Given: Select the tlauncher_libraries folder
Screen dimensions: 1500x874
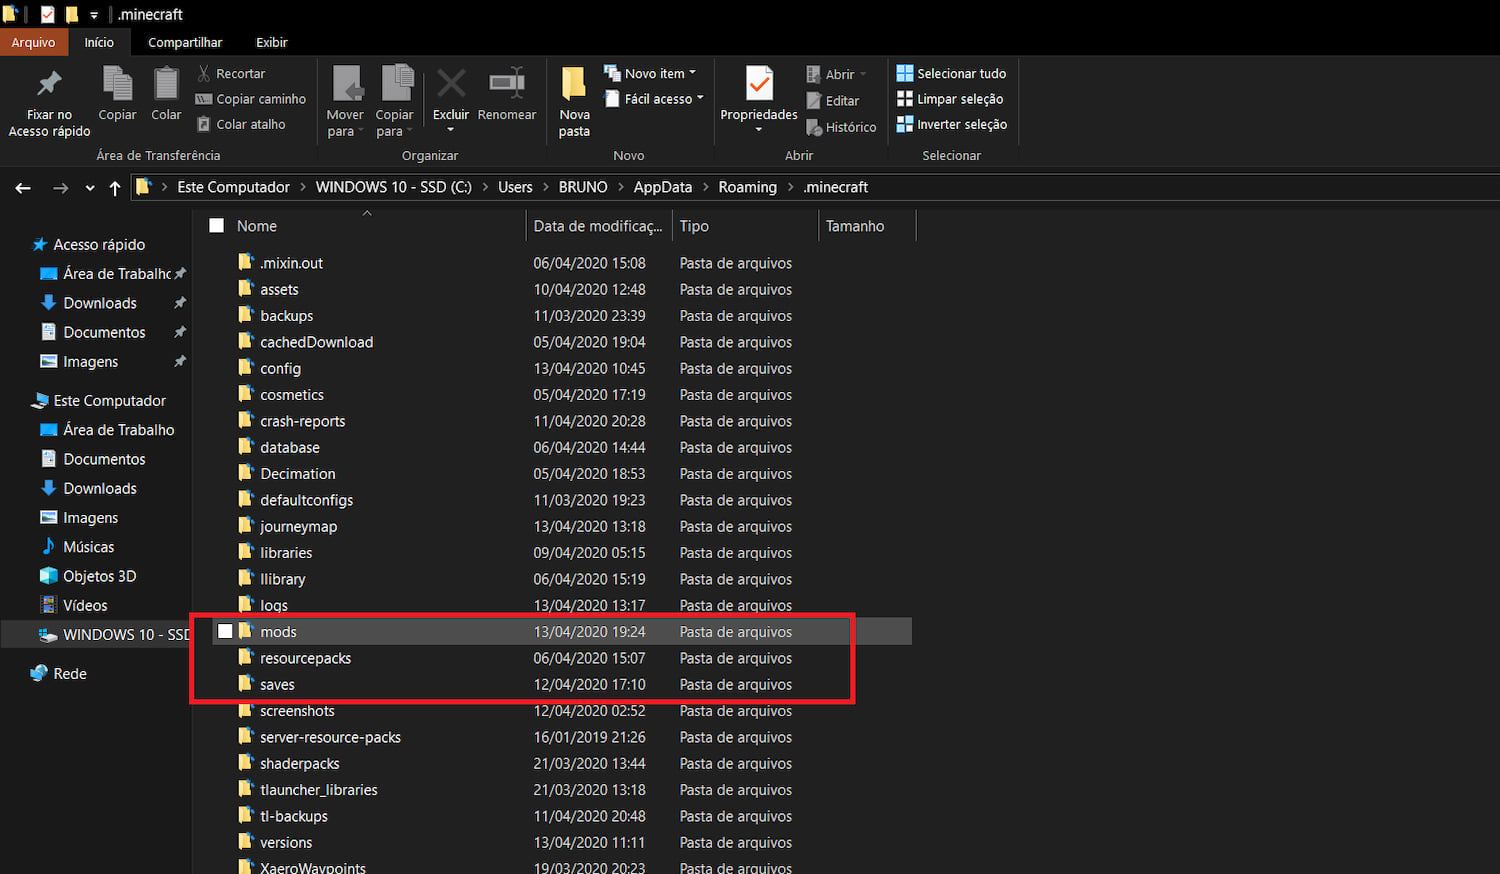Looking at the screenshot, I should (318, 789).
